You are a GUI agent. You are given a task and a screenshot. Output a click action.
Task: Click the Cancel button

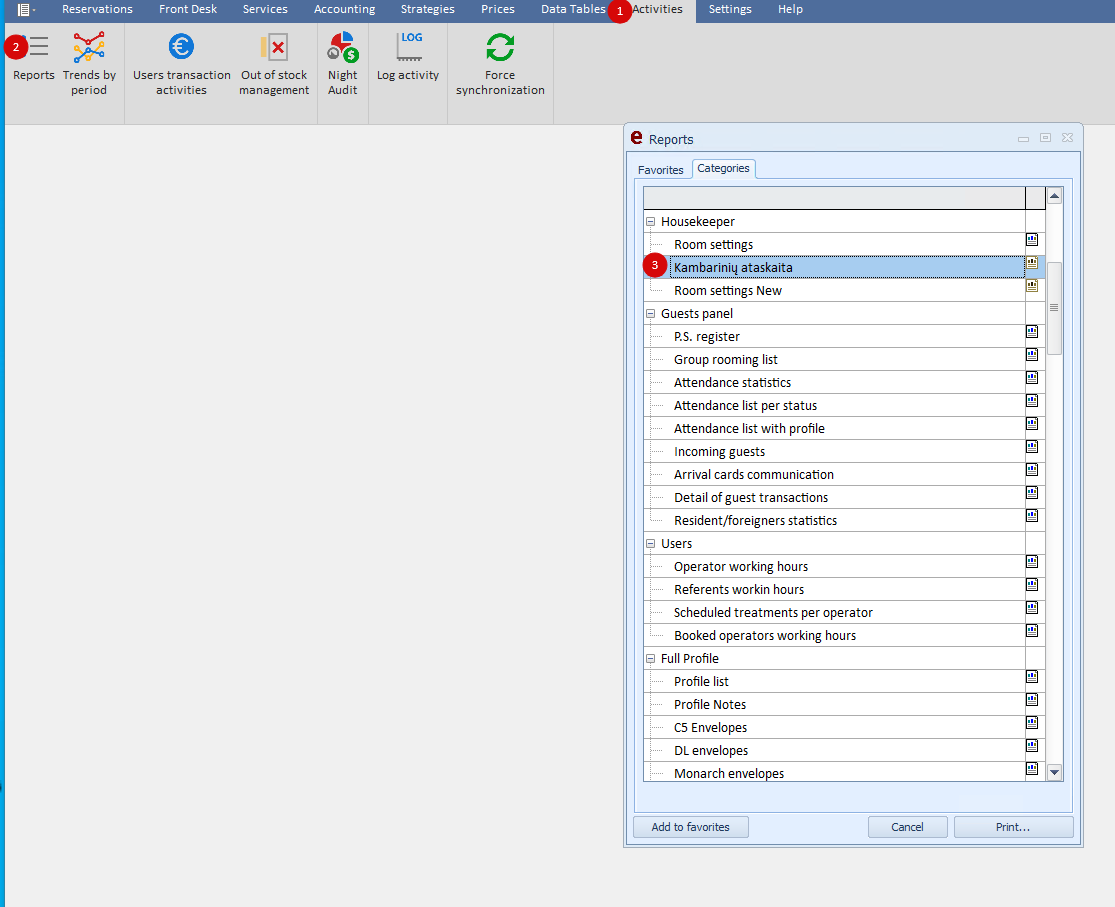(907, 827)
